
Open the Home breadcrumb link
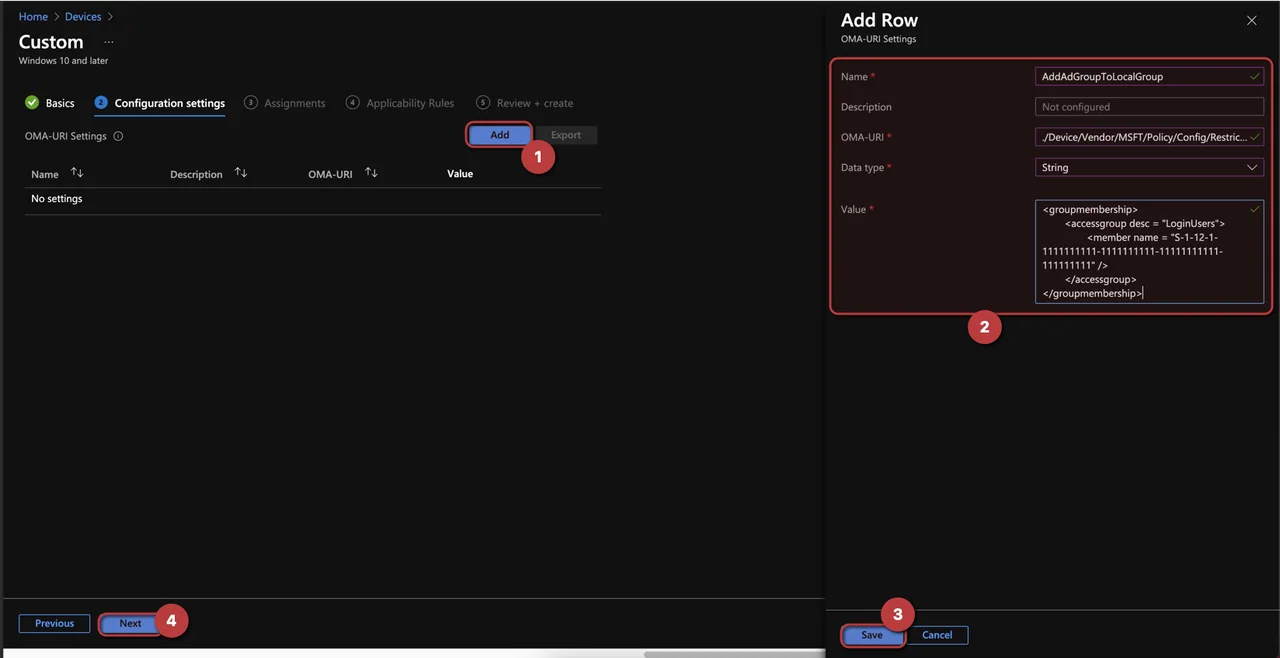pyautogui.click(x=33, y=17)
